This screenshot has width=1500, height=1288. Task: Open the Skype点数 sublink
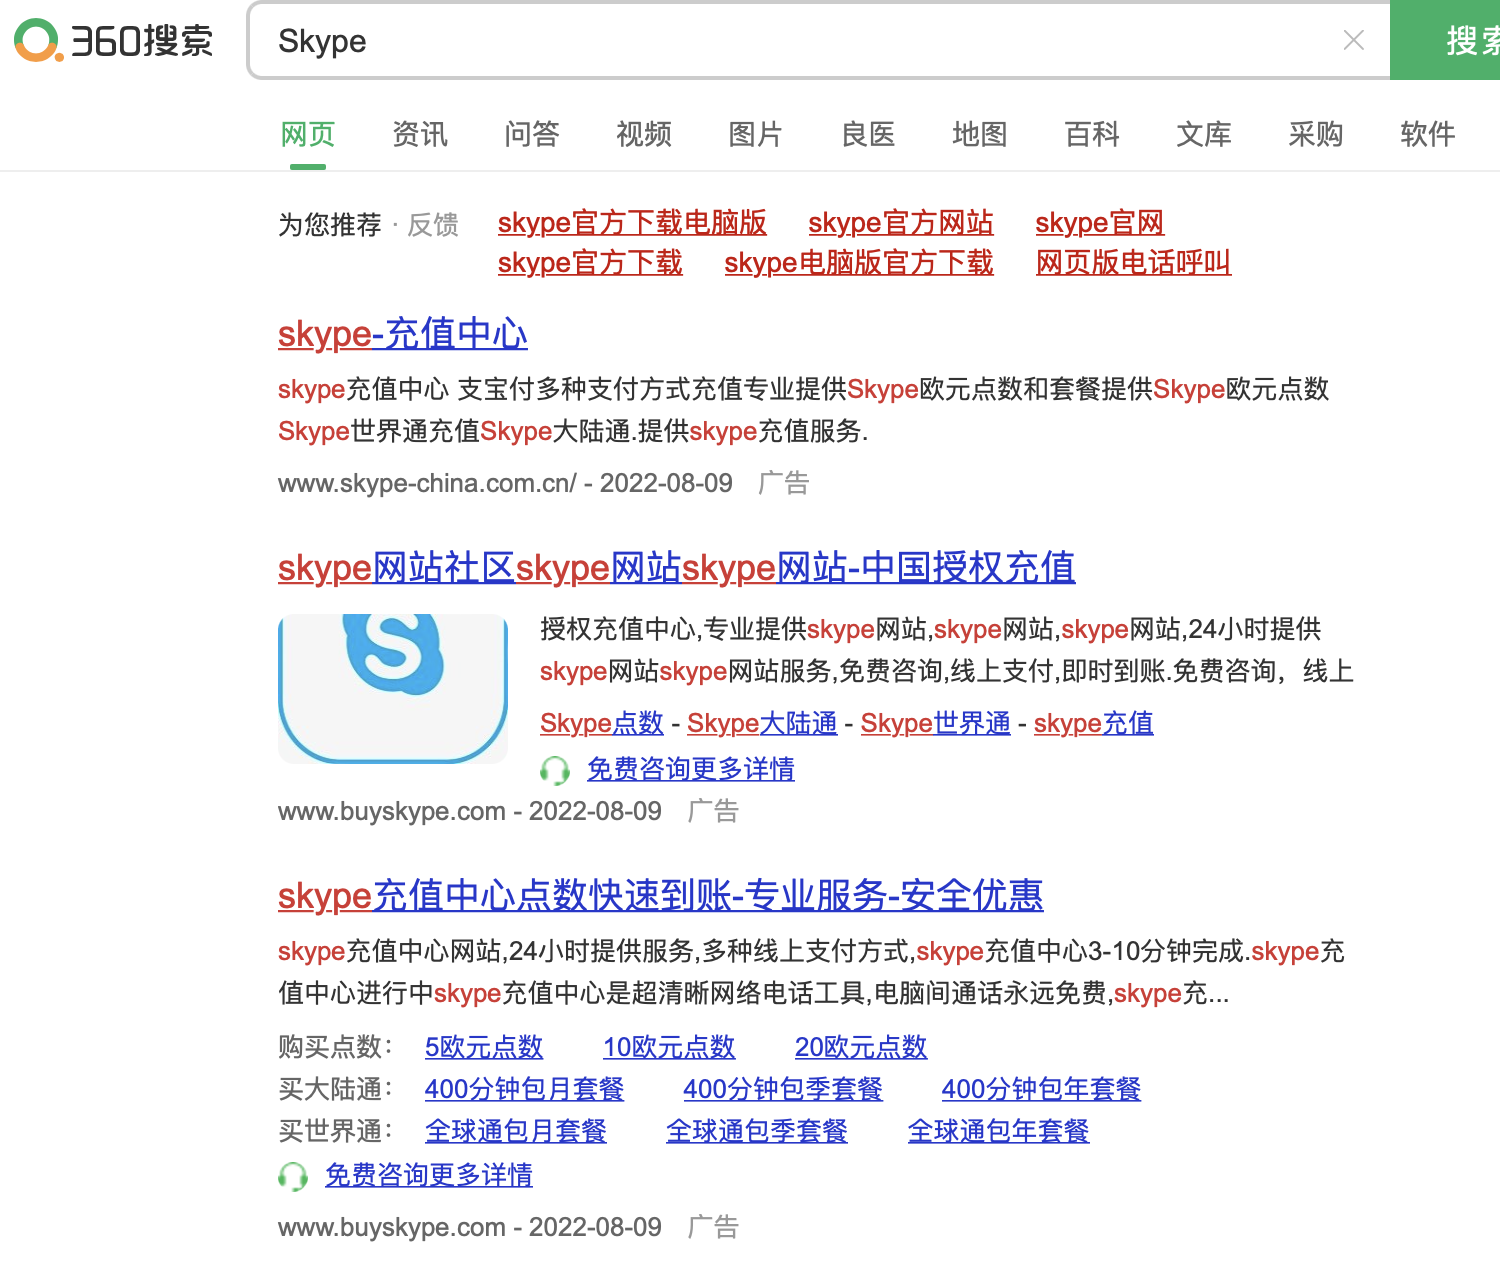pos(602,723)
